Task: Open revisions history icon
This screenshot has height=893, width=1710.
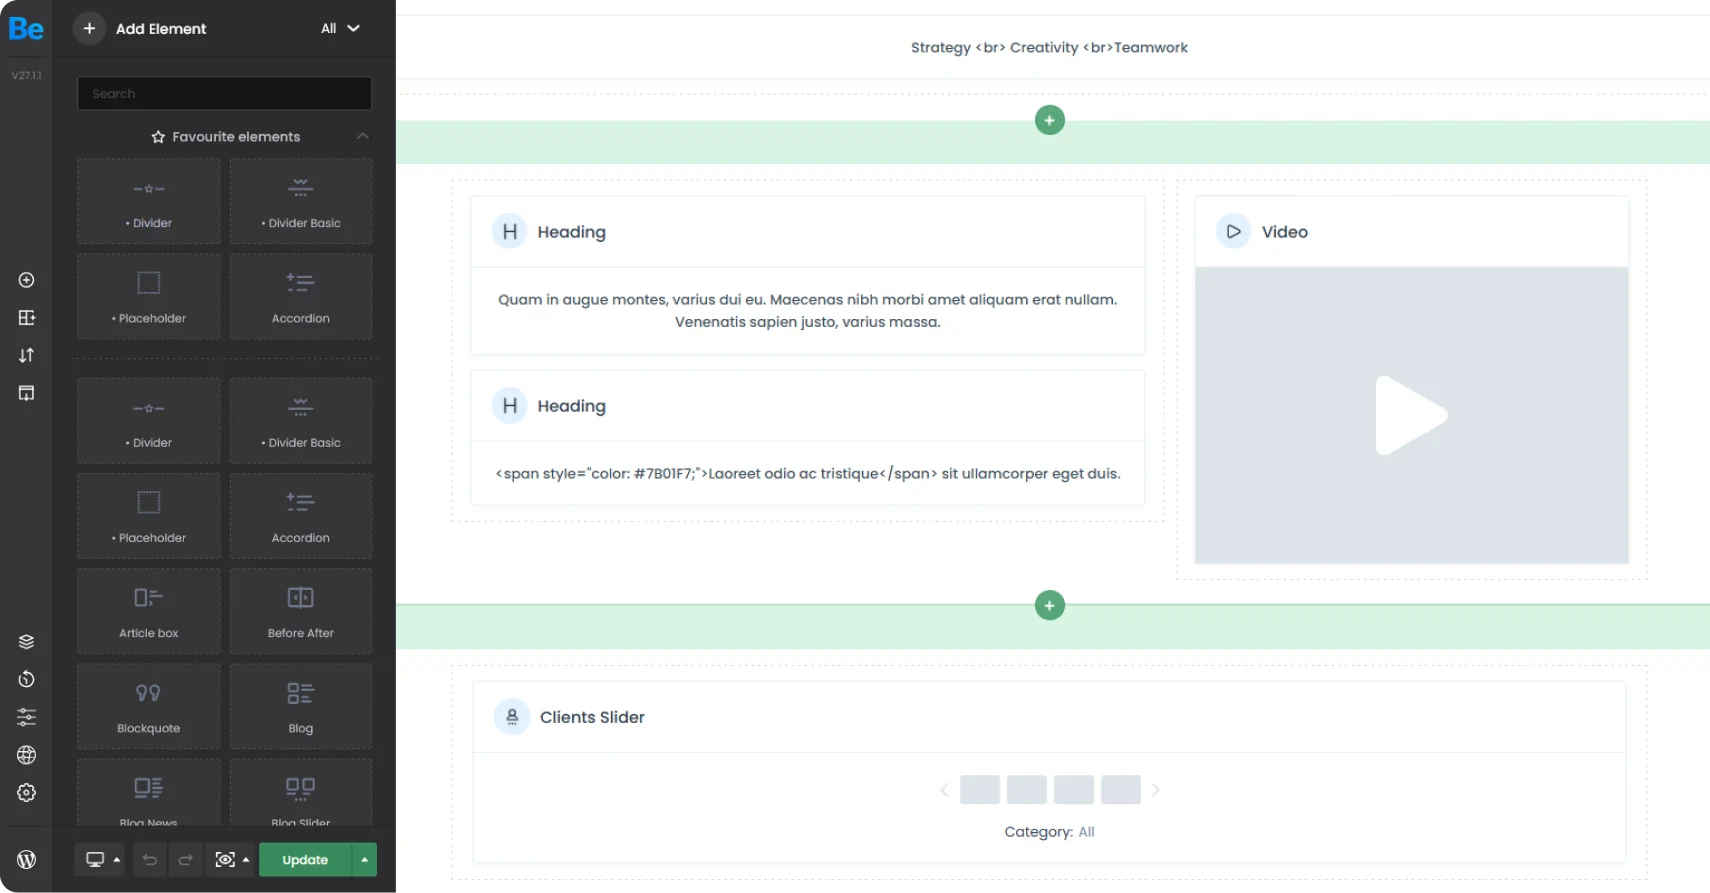Action: (x=27, y=680)
